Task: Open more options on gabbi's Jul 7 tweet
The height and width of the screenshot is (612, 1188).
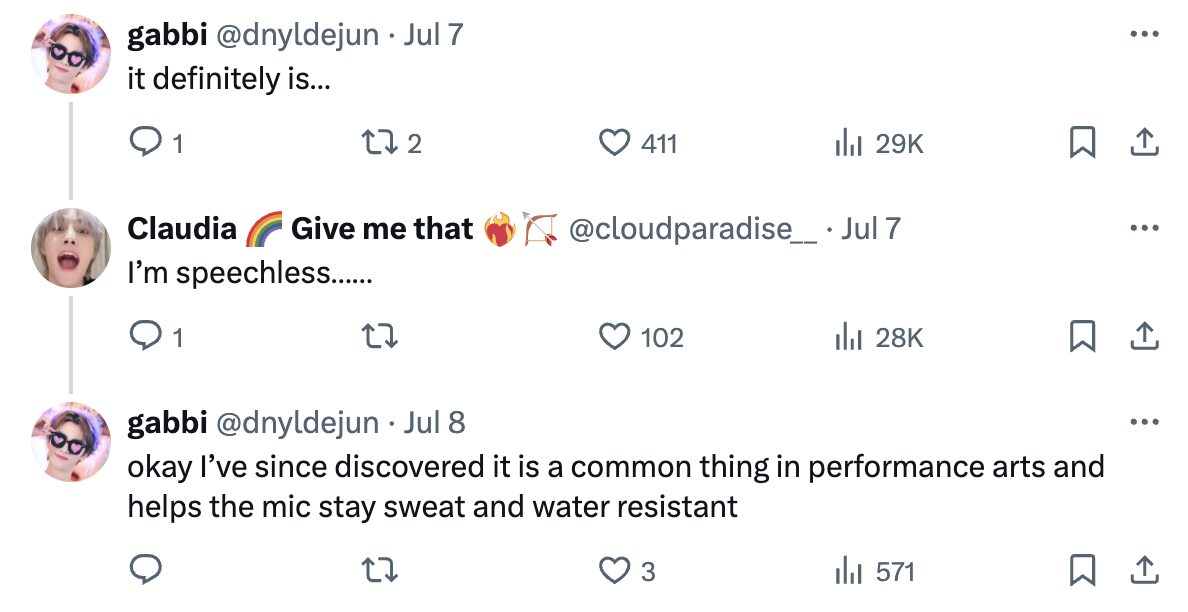Action: [1143, 35]
